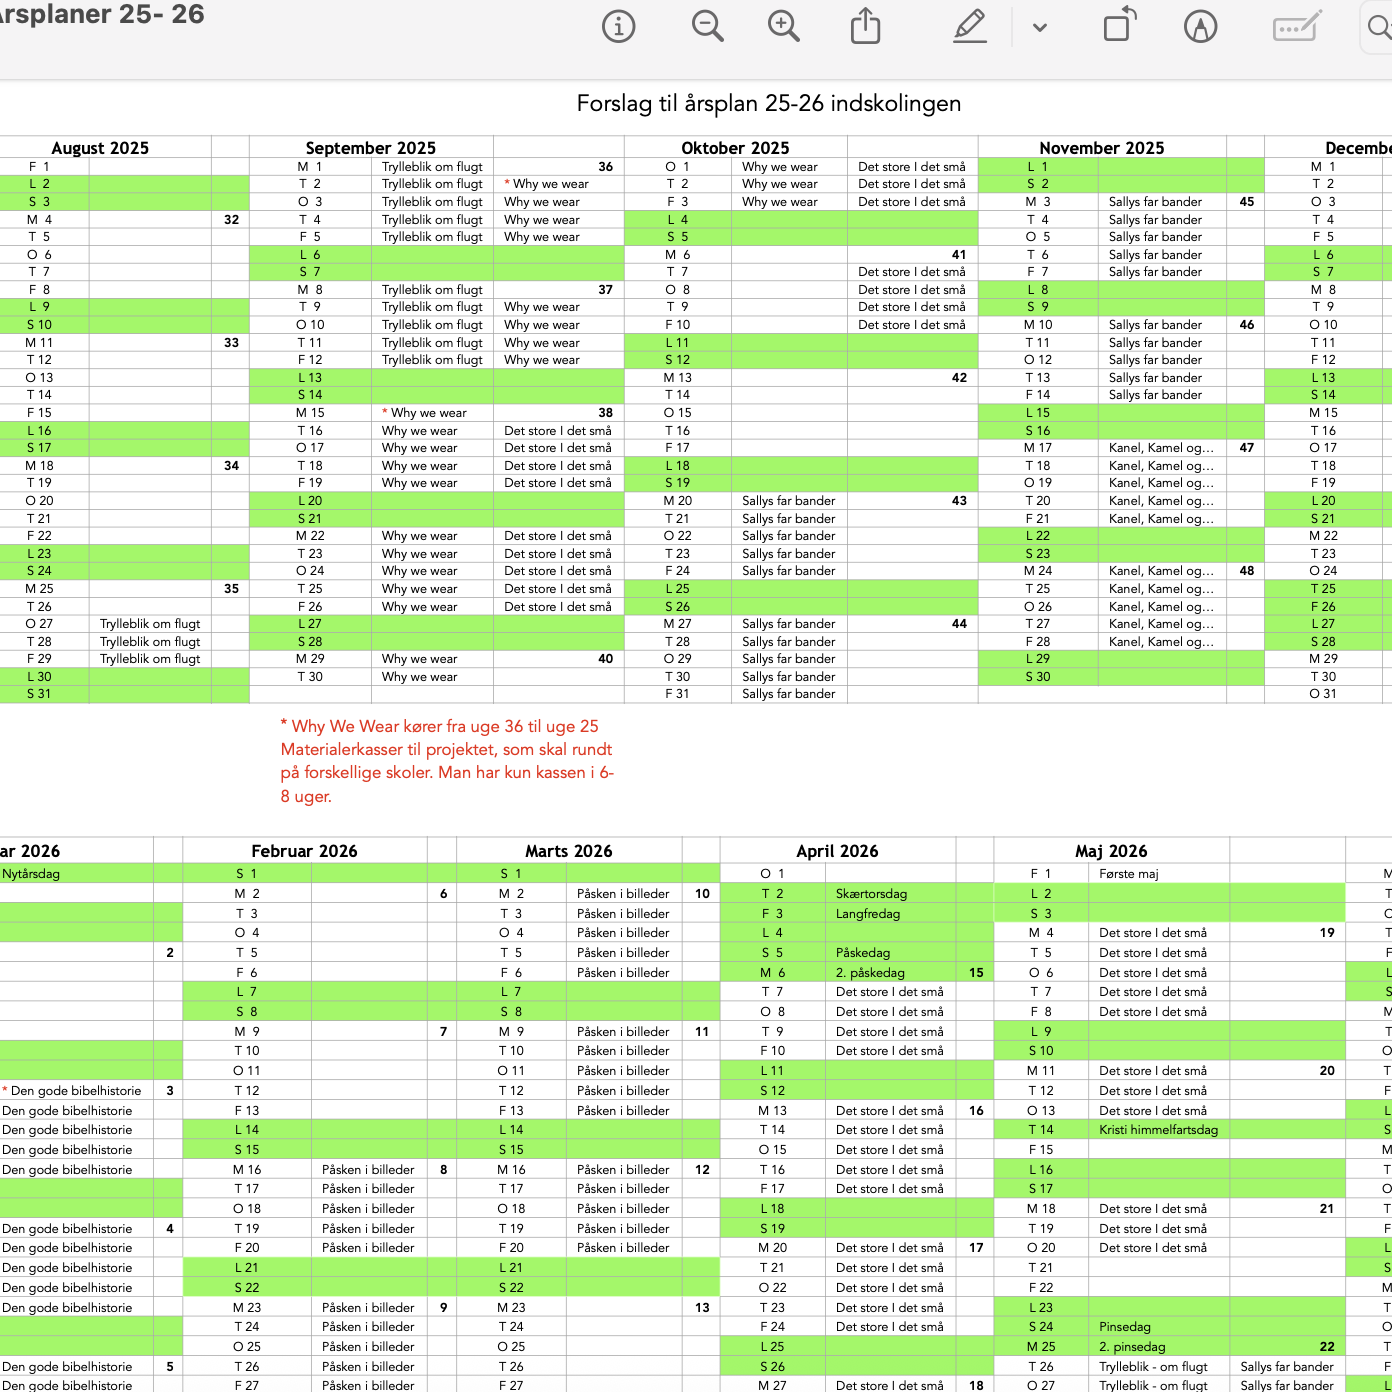Viewport: 1392px width, 1392px height.
Task: Select 'Sallys far bander' on Oktober M 20
Action: click(x=789, y=501)
